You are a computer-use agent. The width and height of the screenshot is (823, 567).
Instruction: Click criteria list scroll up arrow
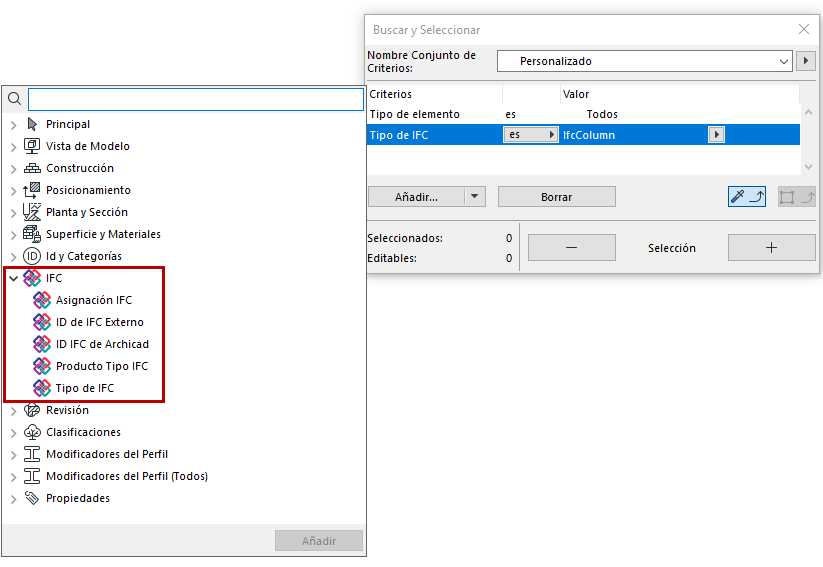pos(808,112)
